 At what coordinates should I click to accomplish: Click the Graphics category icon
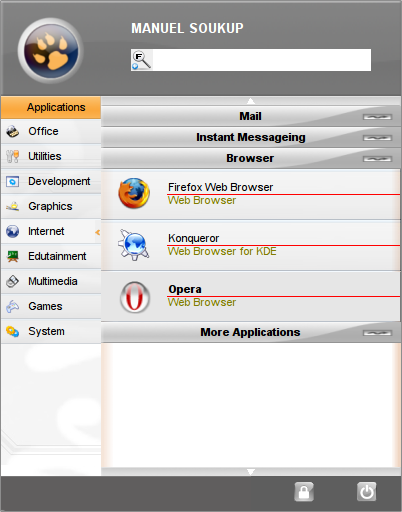point(13,206)
